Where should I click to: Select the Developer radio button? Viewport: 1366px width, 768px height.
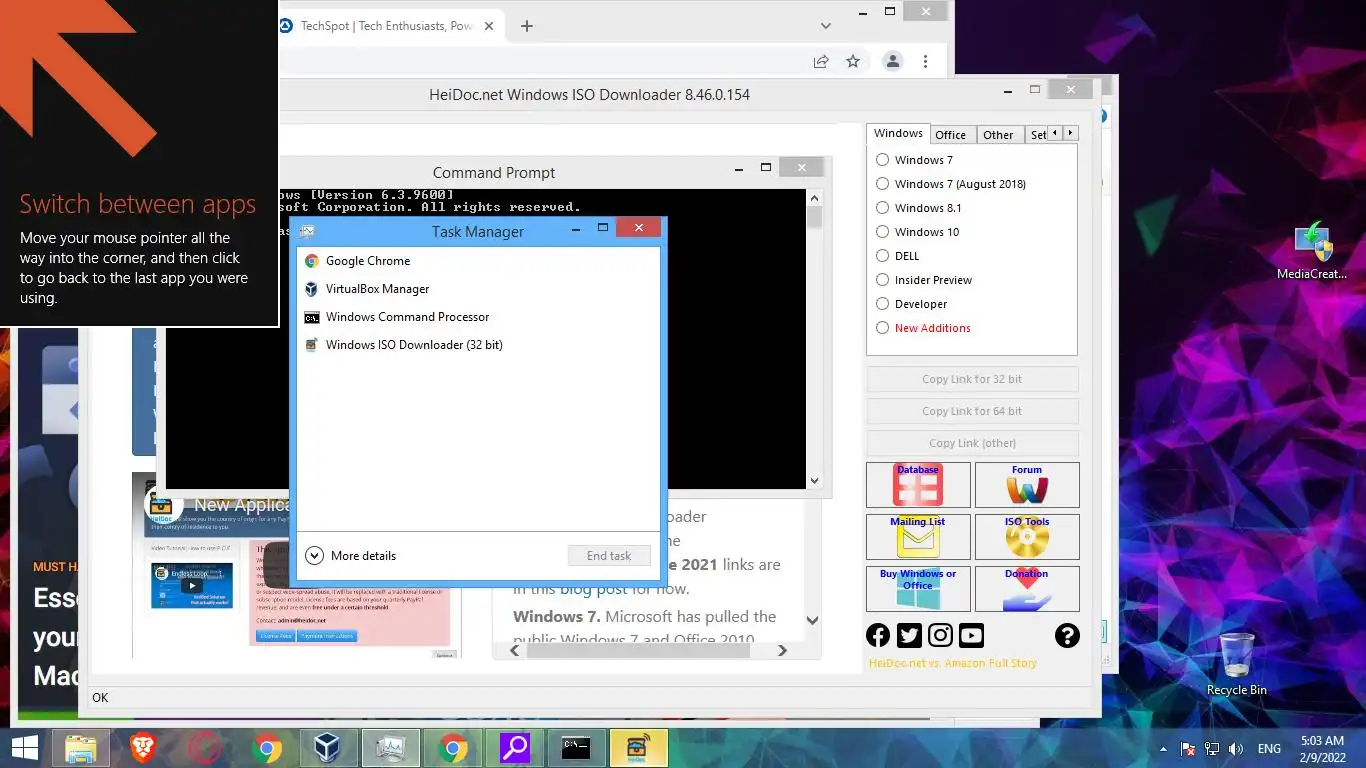tap(882, 304)
